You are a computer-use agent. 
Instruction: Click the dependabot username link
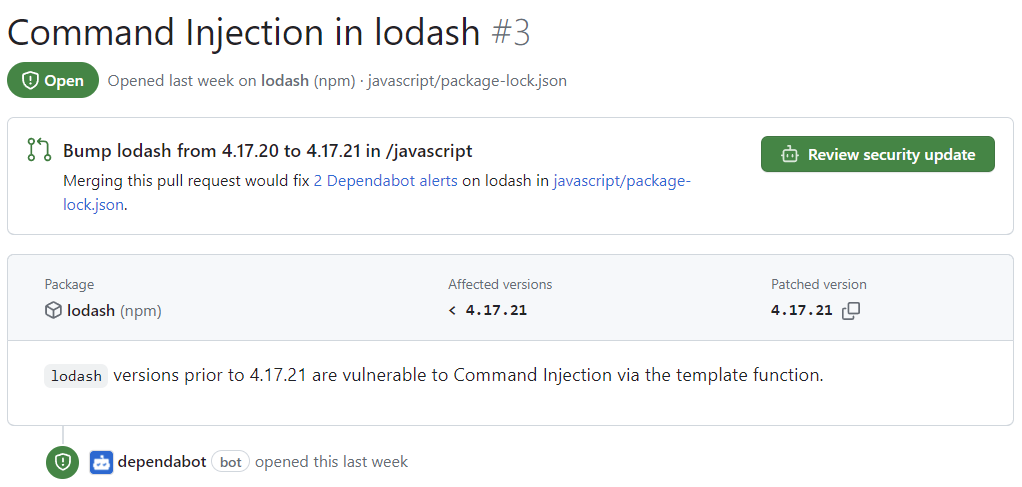[x=162, y=462]
